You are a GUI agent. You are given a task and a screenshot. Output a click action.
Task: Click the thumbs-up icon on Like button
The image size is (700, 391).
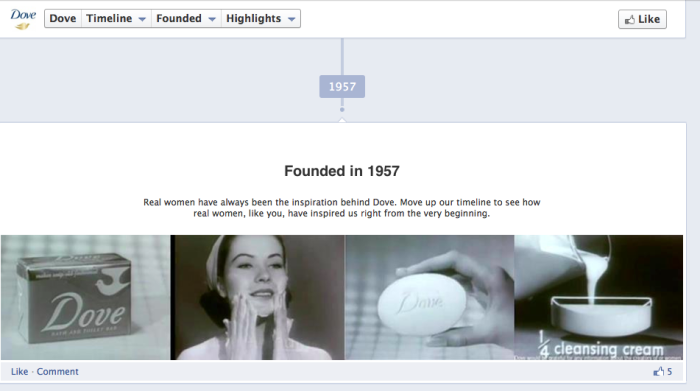pos(629,20)
